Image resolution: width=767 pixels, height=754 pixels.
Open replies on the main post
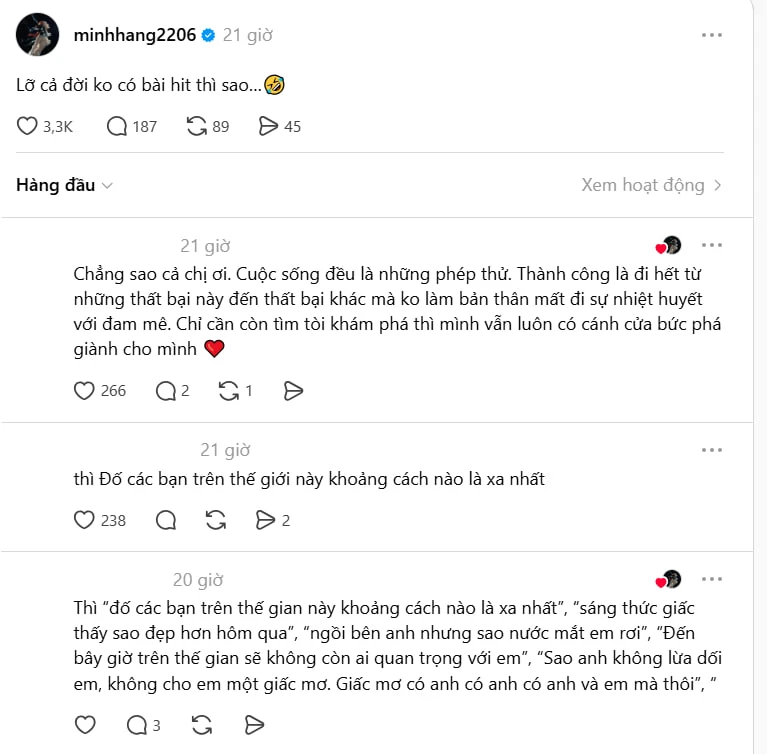(117, 126)
